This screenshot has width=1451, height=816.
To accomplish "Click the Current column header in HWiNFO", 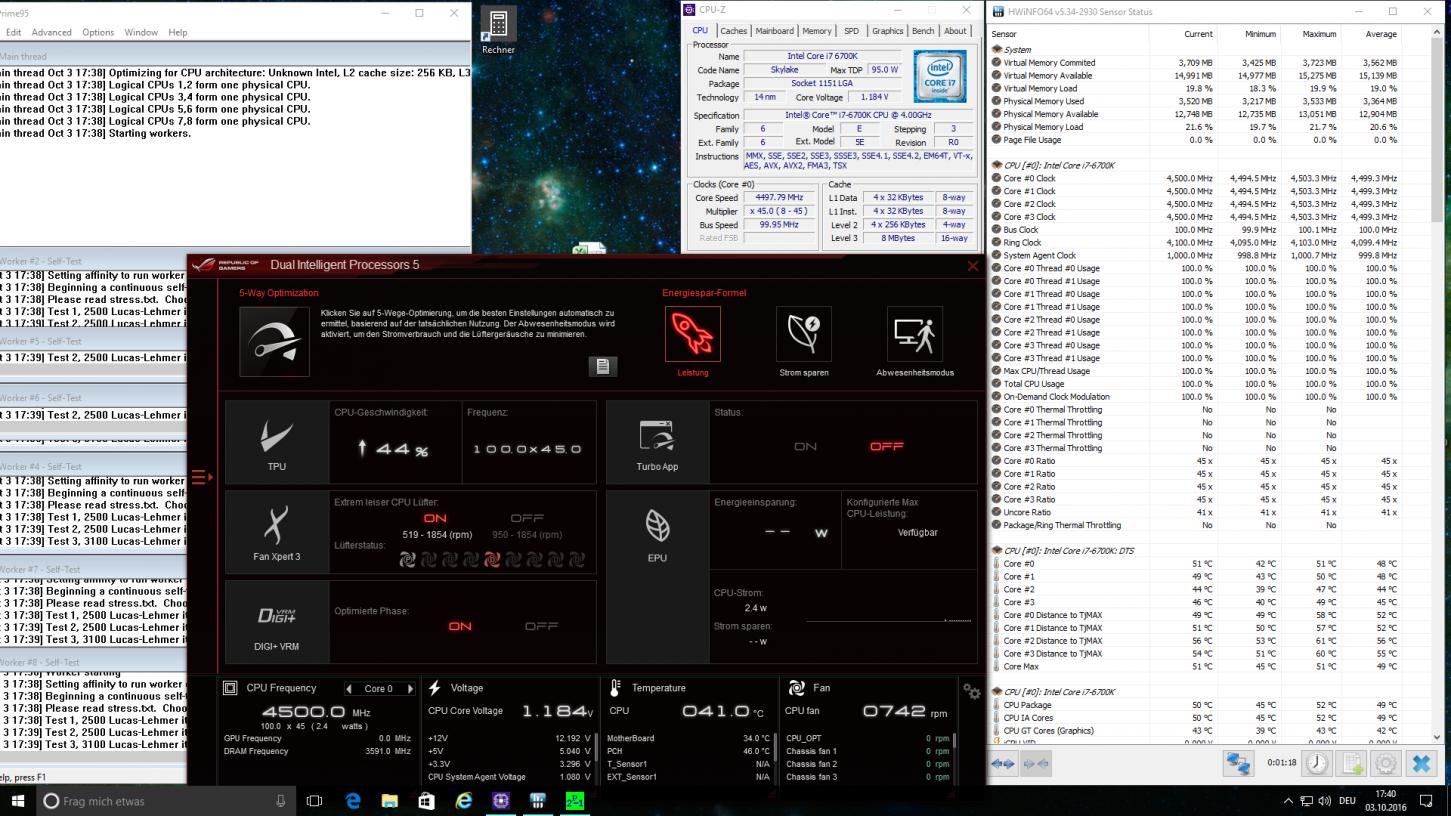I will (x=1183, y=34).
